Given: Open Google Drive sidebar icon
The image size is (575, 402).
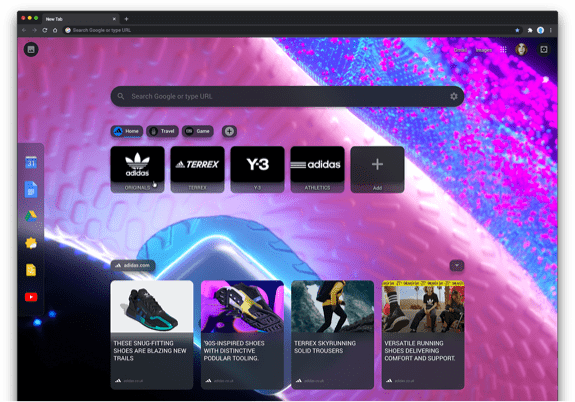Looking at the screenshot, I should (31, 216).
